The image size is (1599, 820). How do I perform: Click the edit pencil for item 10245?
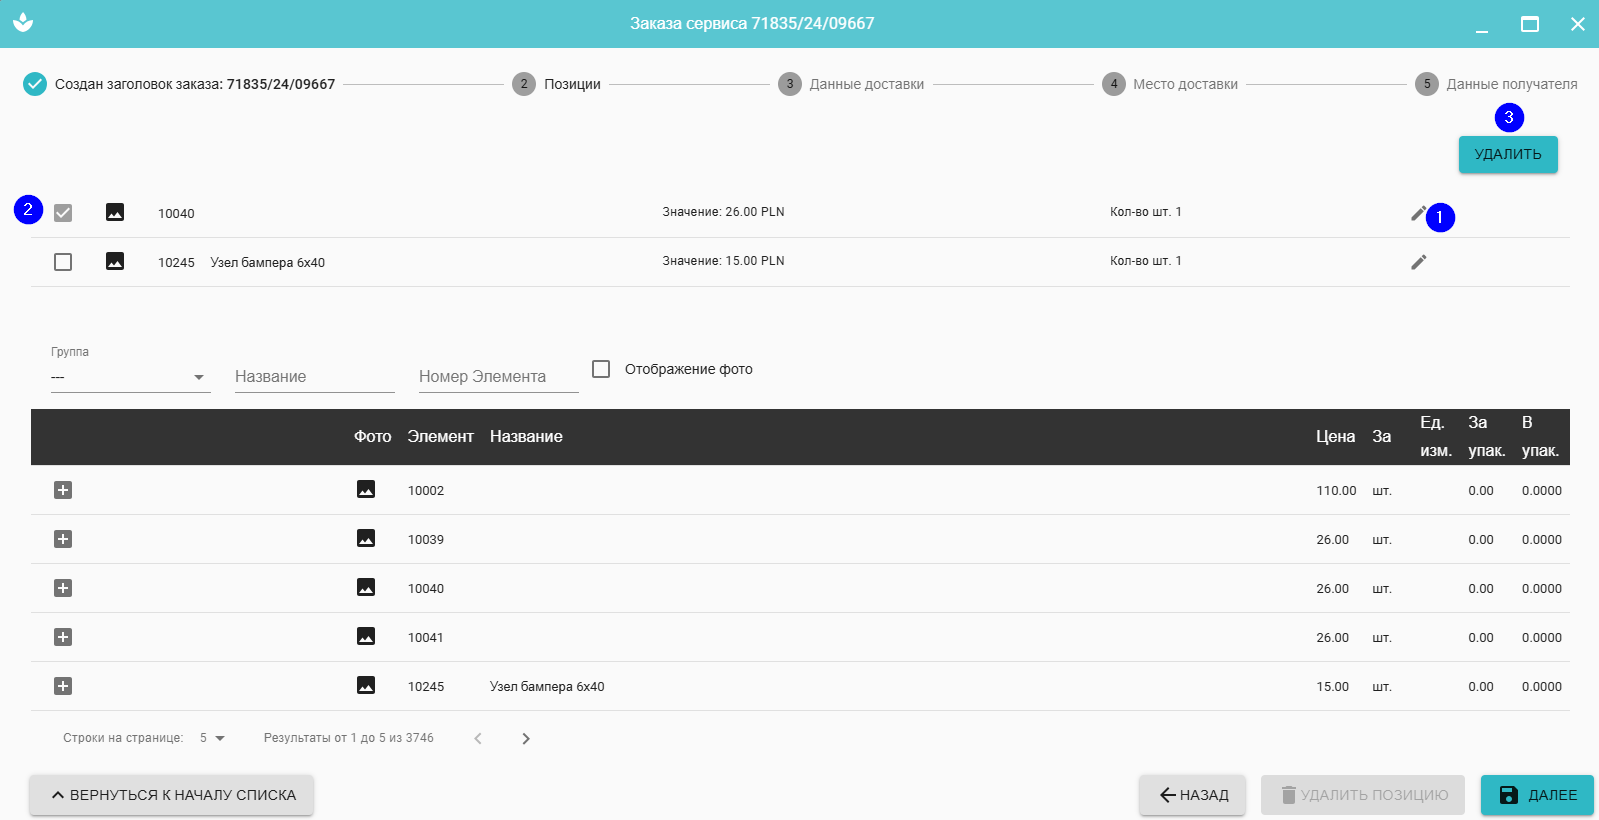[x=1418, y=262]
